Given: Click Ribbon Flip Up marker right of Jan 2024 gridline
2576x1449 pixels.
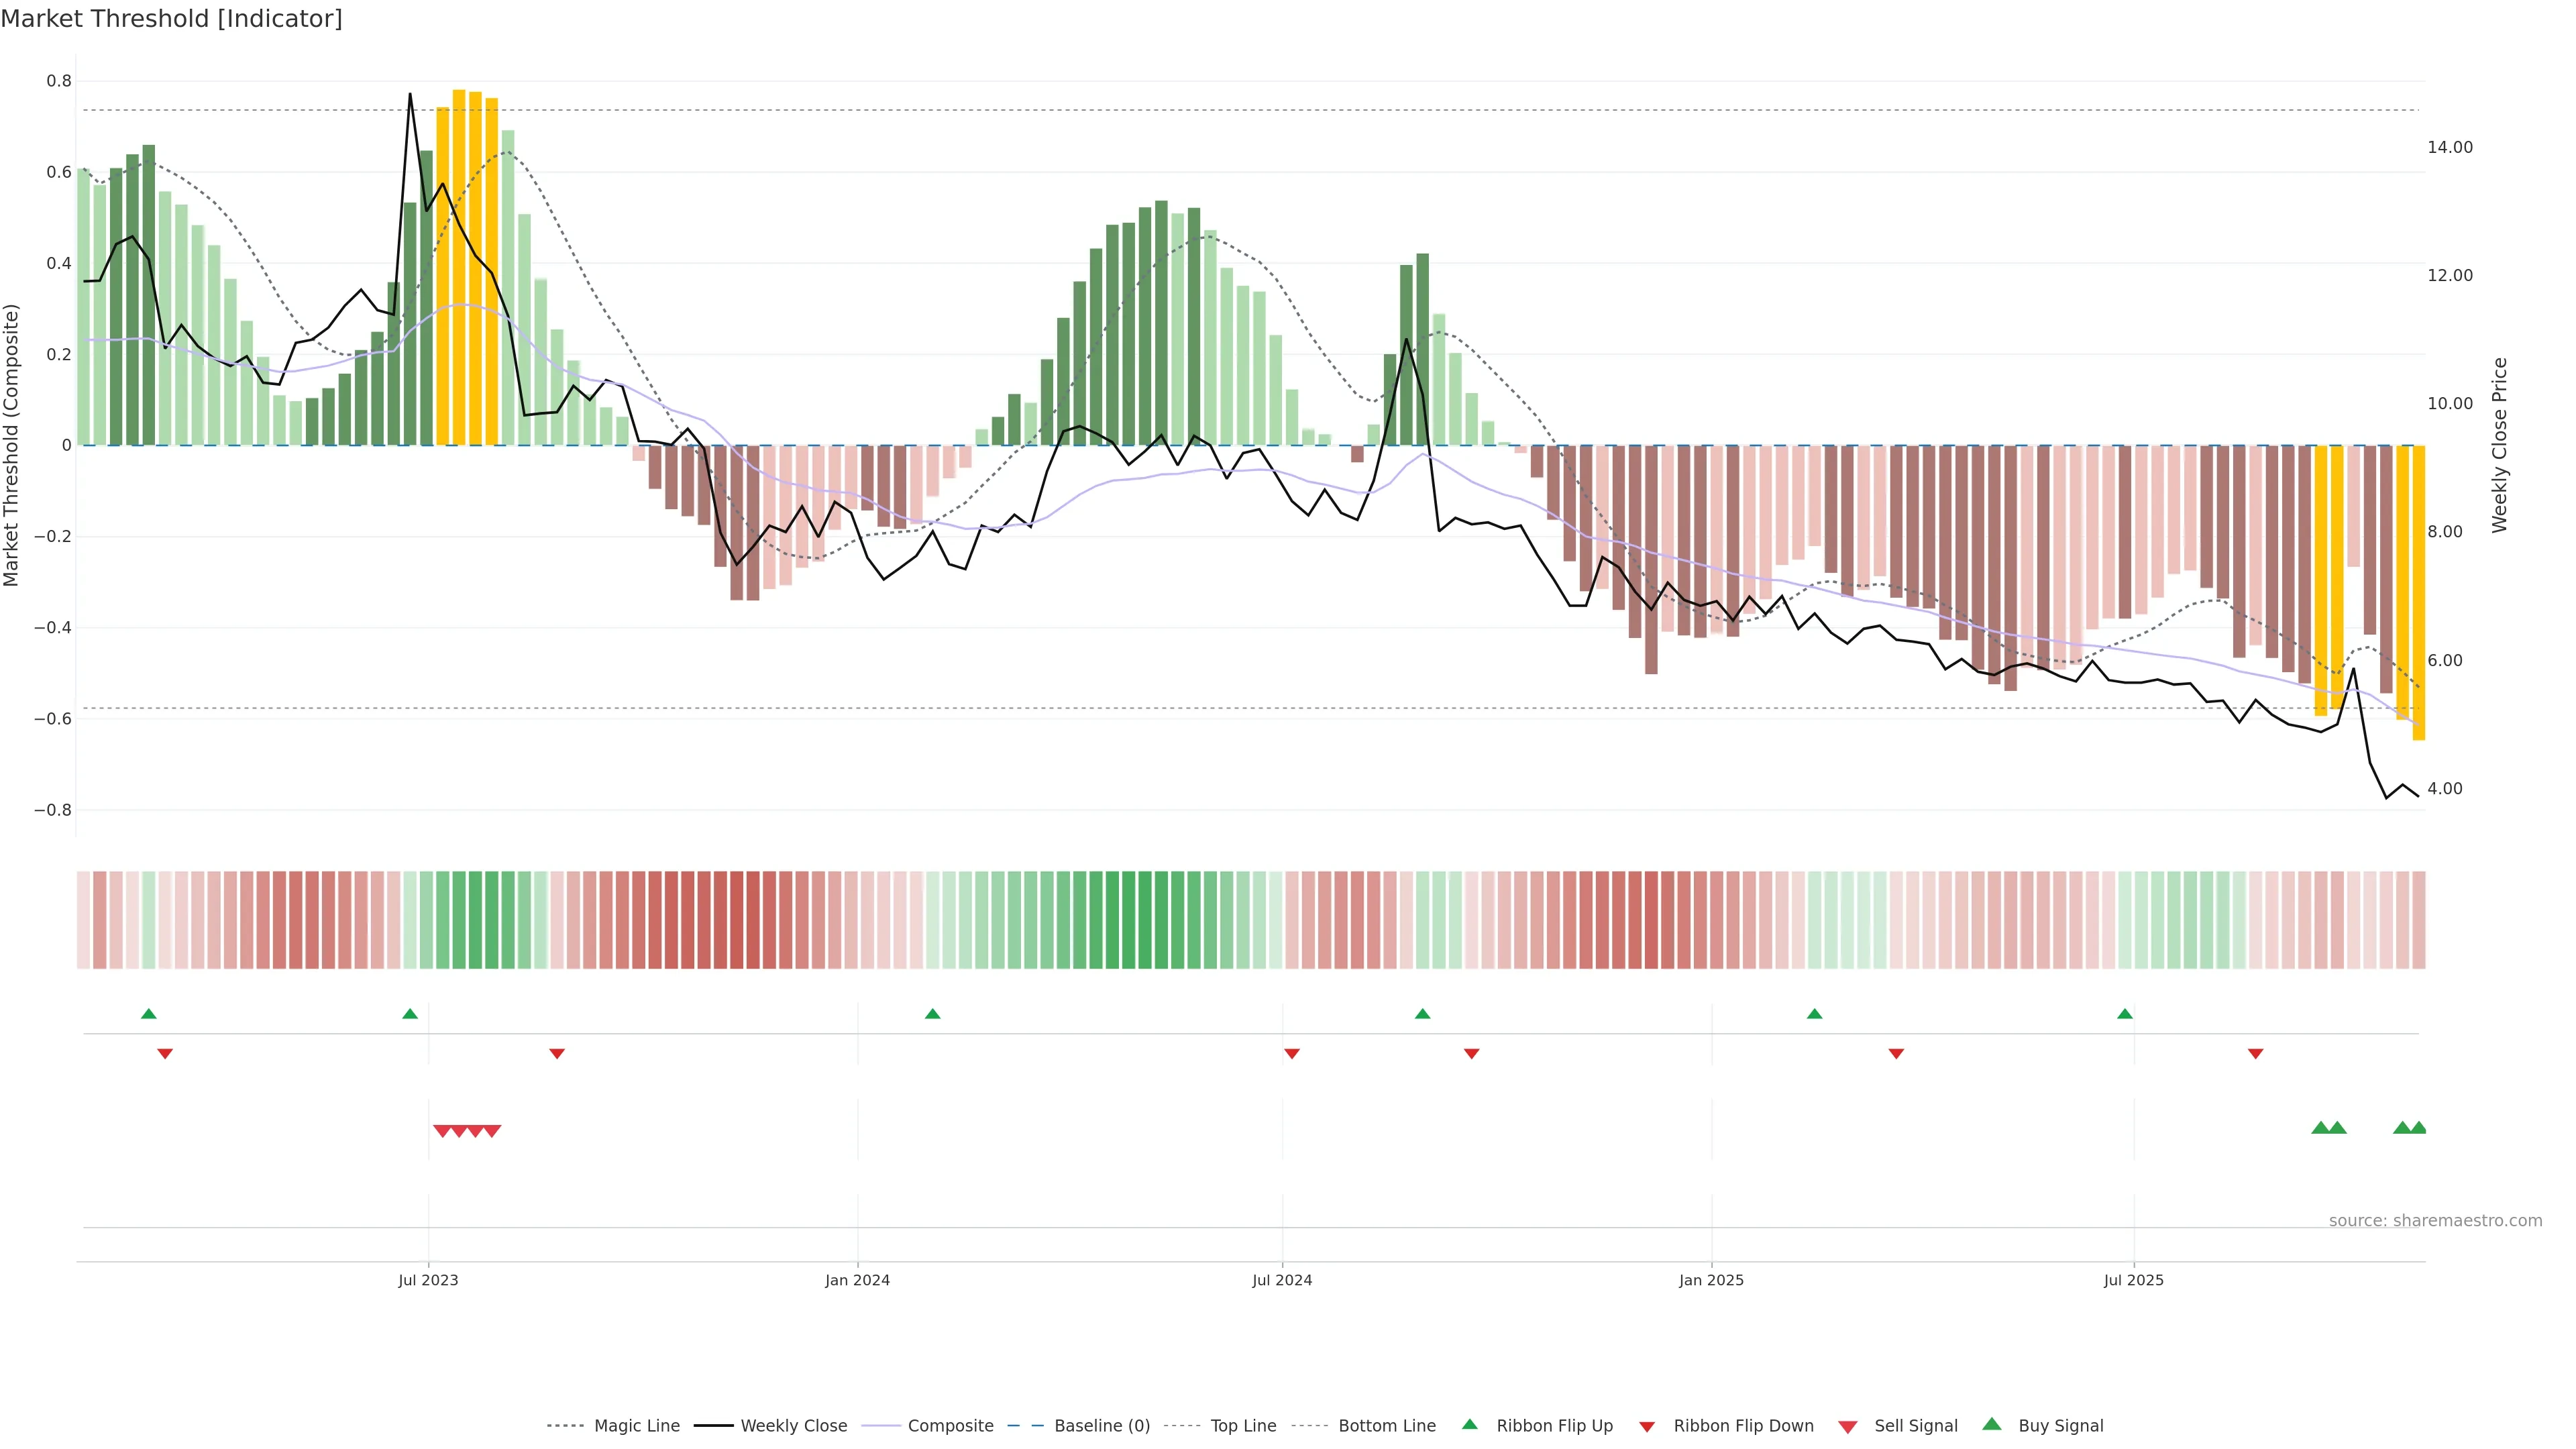Looking at the screenshot, I should click(933, 1014).
